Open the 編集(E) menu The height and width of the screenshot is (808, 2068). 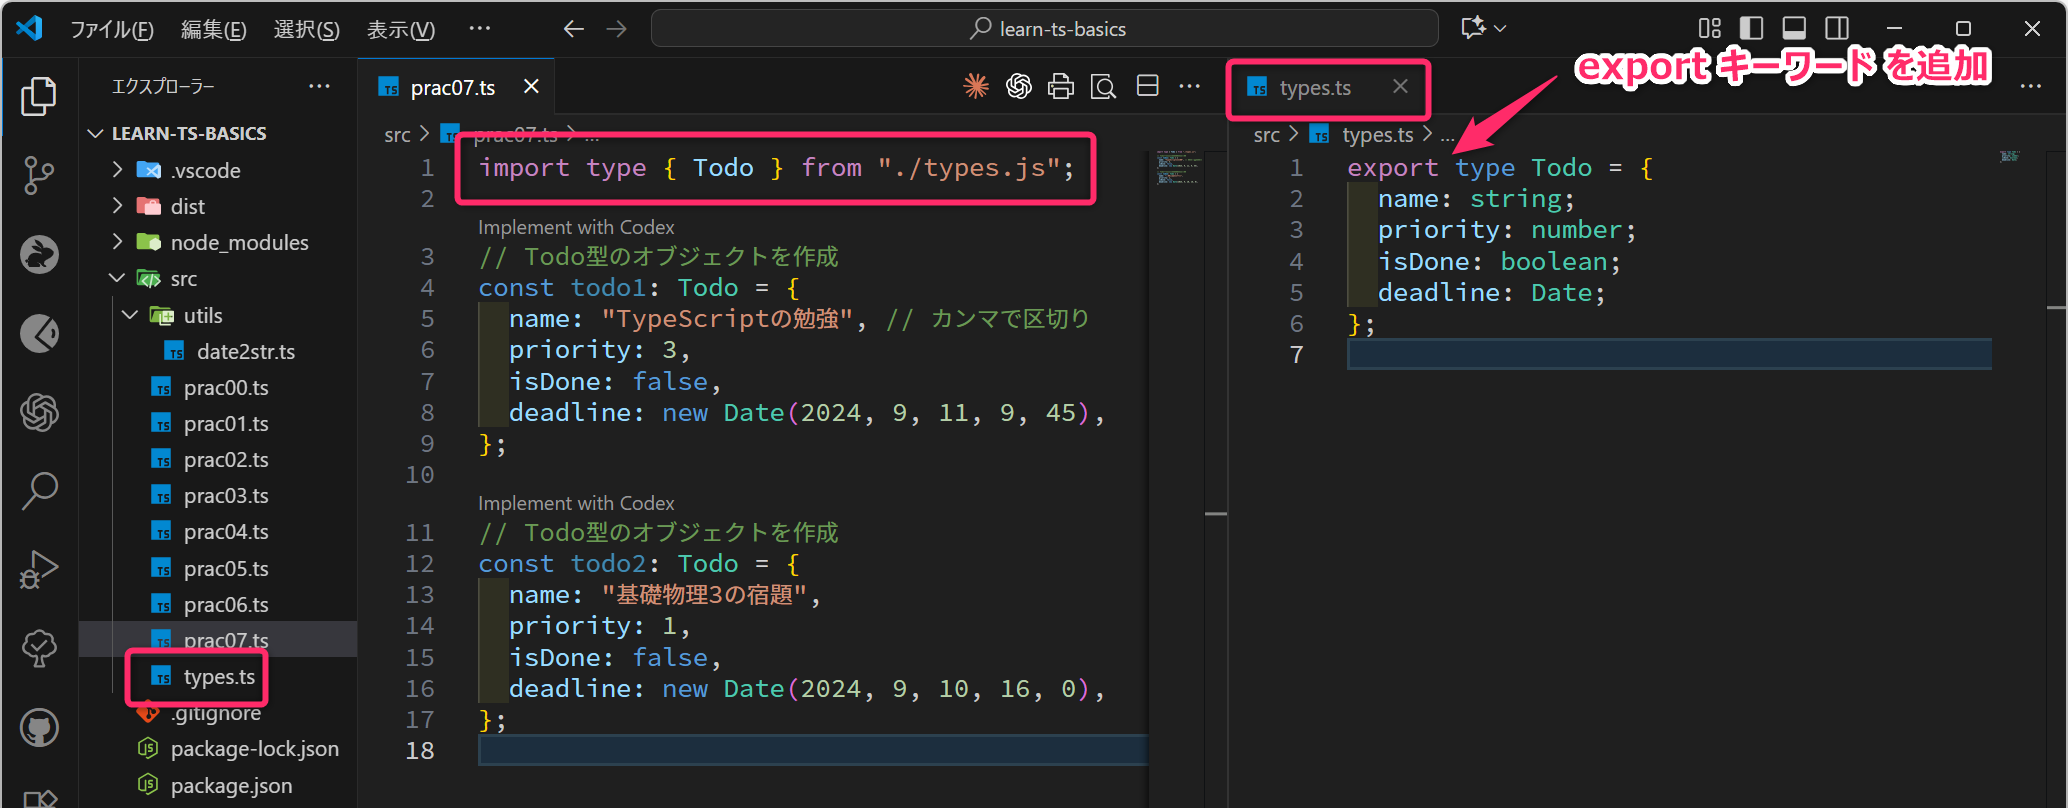(213, 30)
